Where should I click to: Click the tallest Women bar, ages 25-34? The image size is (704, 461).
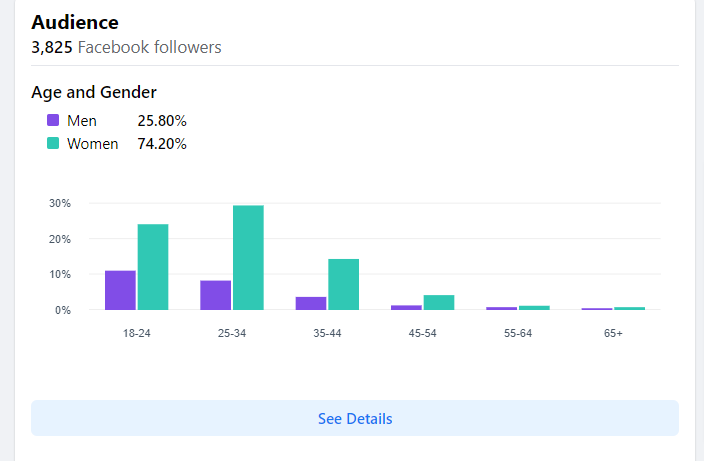click(248, 258)
